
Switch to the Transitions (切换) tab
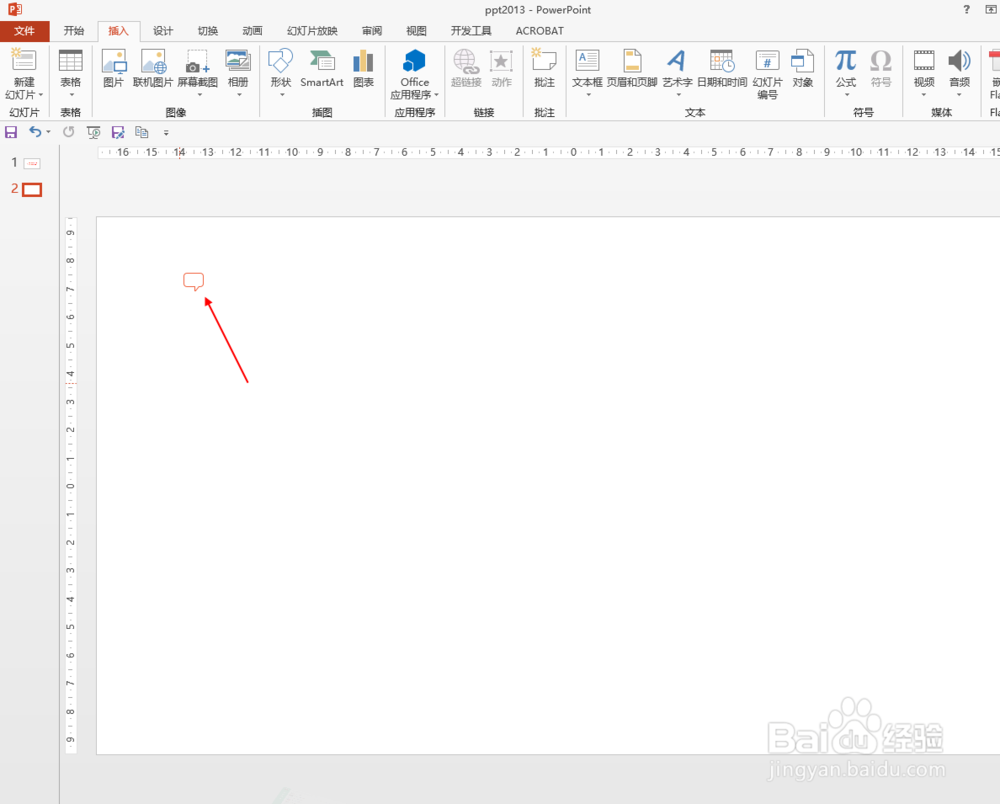tap(207, 31)
